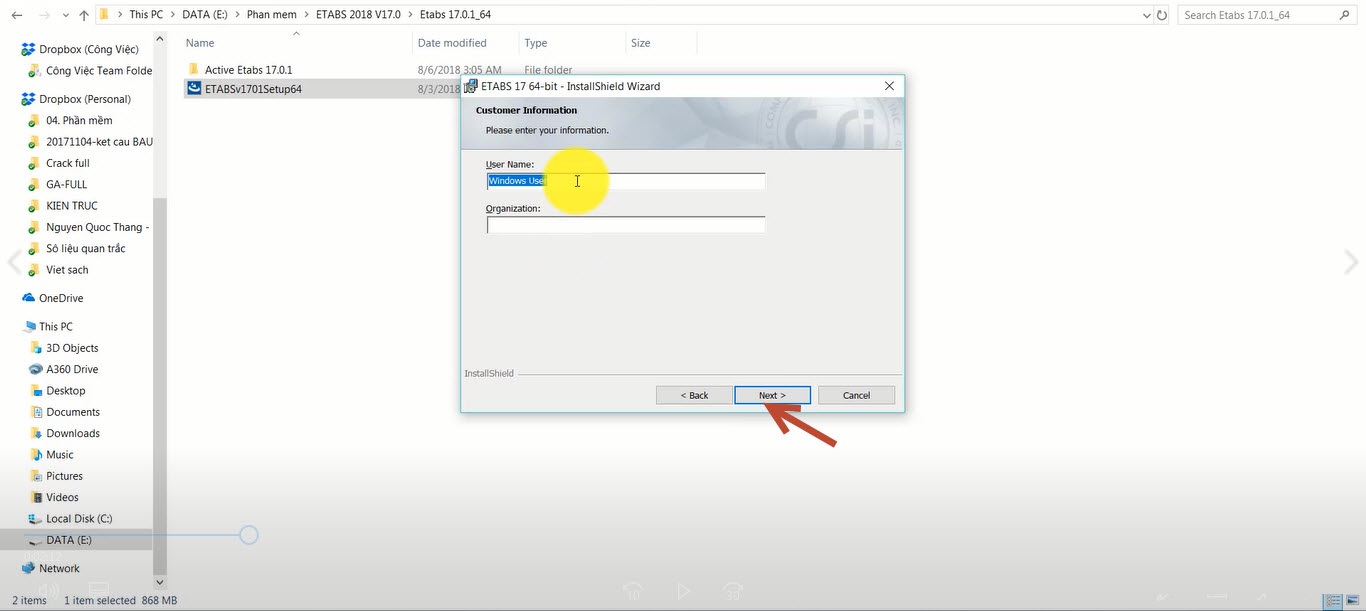Image resolution: width=1366 pixels, height=611 pixels.
Task: Click the User Name text field
Action: (626, 181)
